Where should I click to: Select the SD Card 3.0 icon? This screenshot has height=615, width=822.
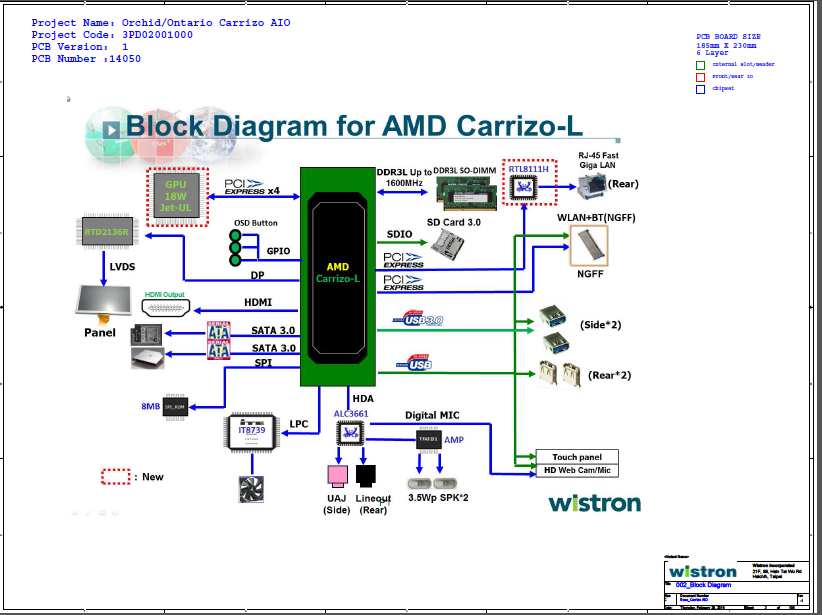pyautogui.click(x=448, y=245)
